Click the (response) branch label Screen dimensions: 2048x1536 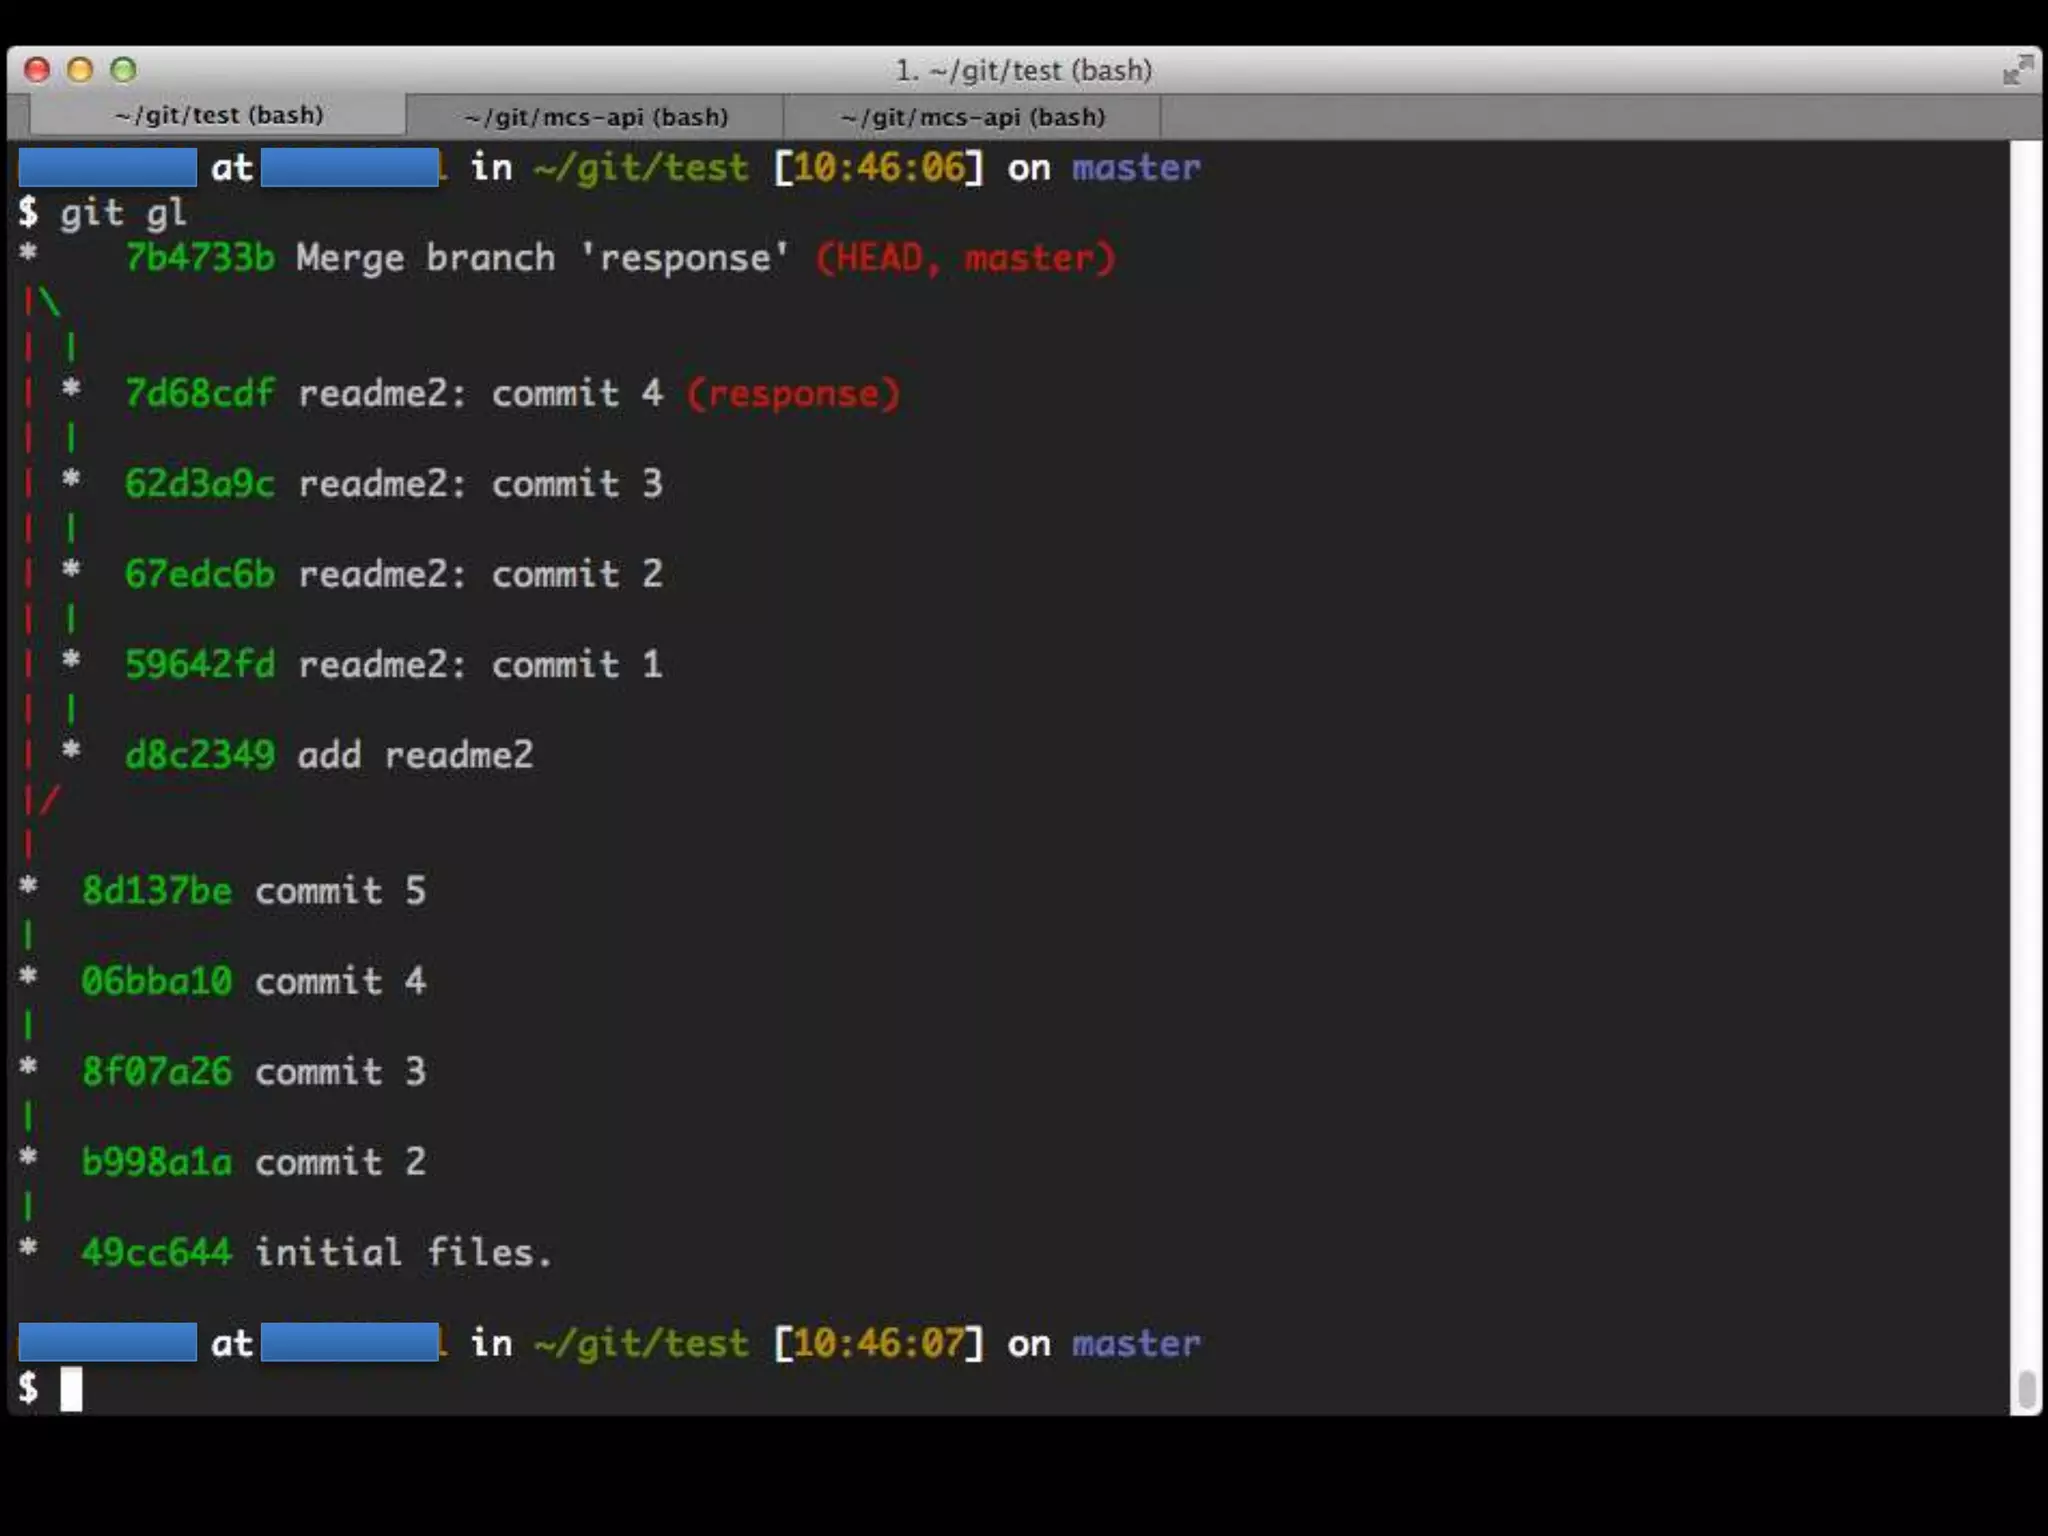(794, 394)
